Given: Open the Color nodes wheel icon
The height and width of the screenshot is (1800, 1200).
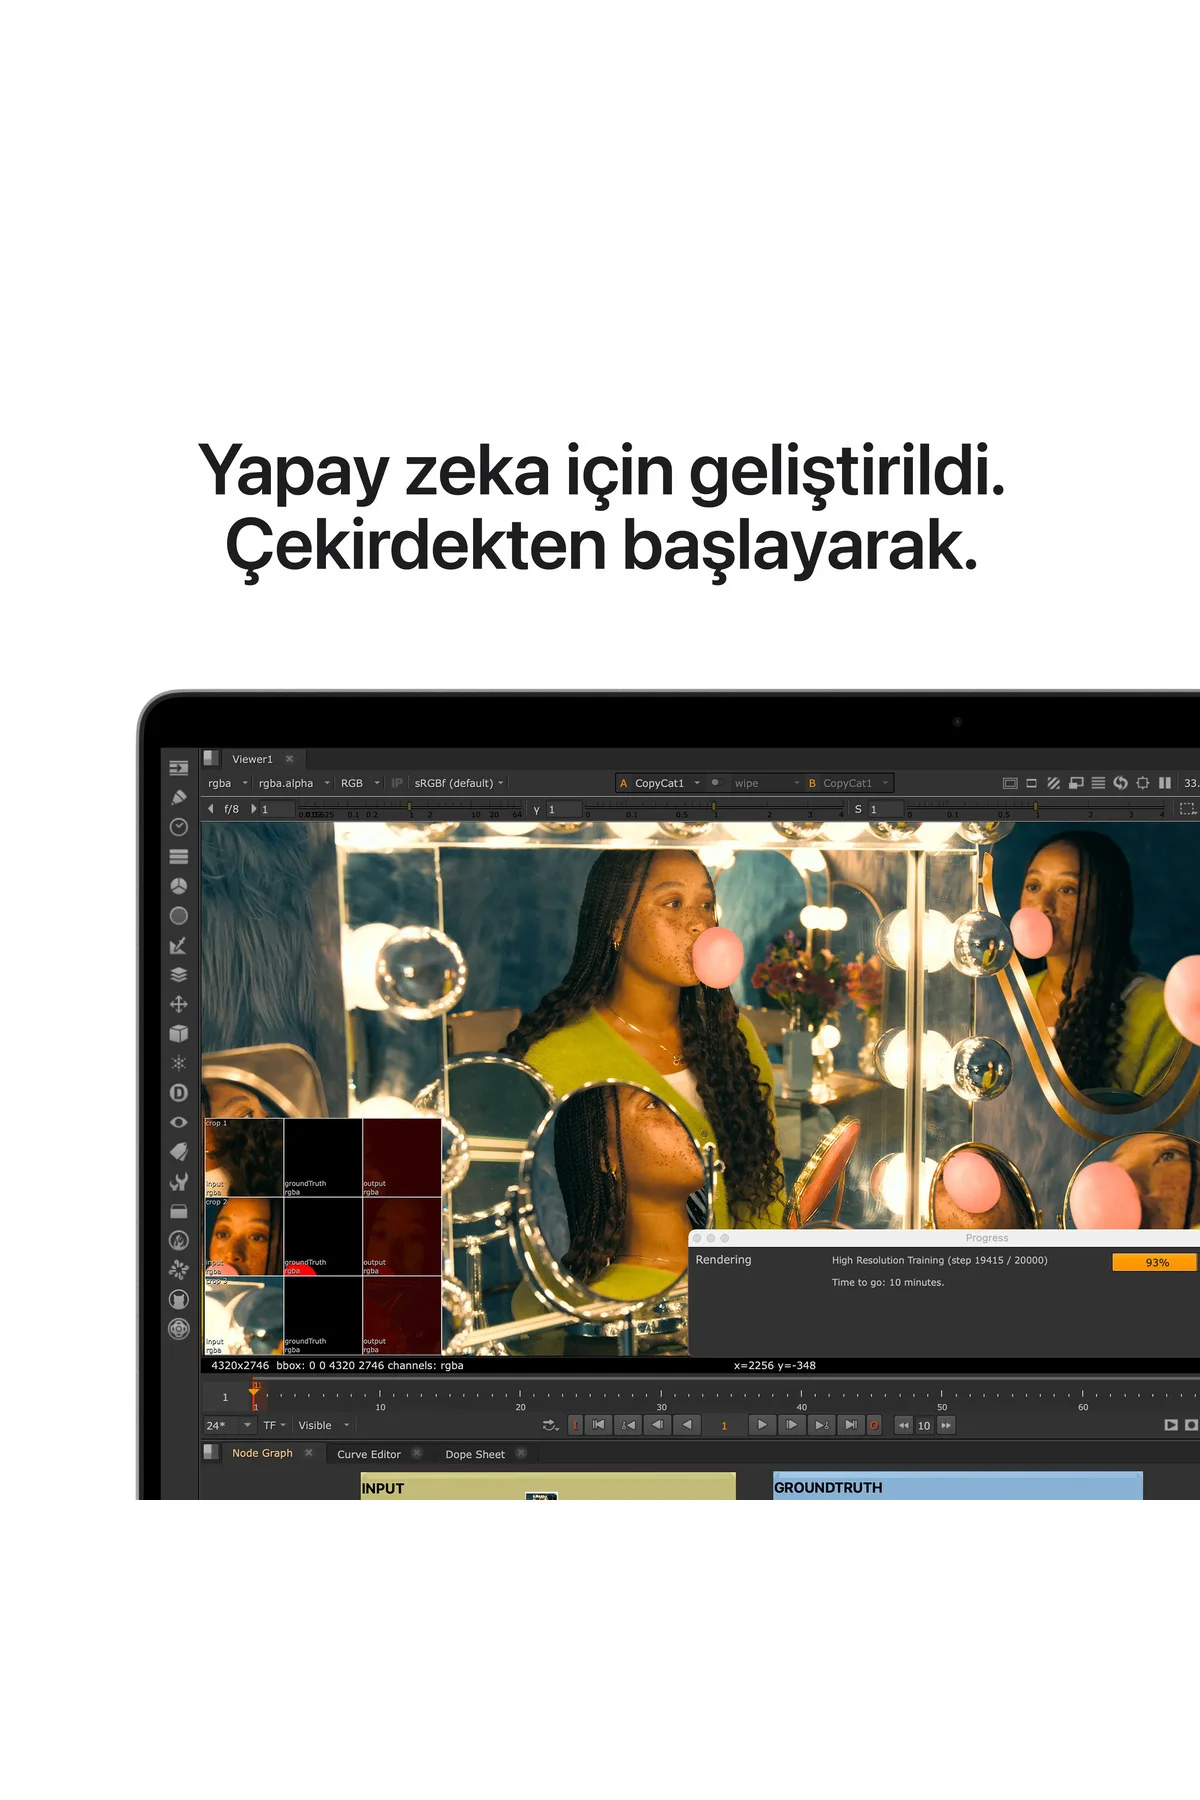Looking at the screenshot, I should [x=179, y=886].
